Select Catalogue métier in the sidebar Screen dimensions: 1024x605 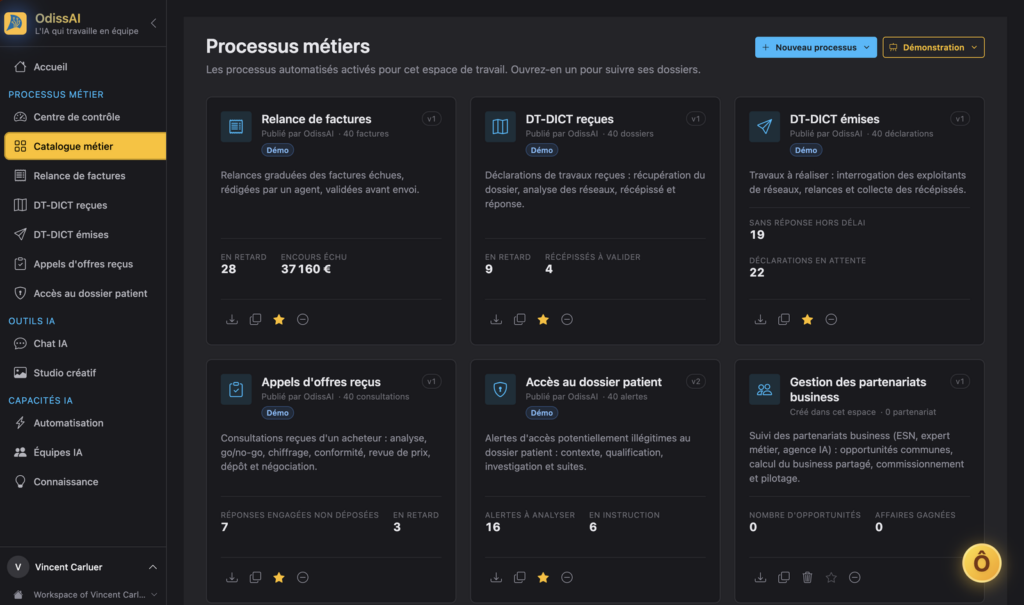(x=85, y=146)
